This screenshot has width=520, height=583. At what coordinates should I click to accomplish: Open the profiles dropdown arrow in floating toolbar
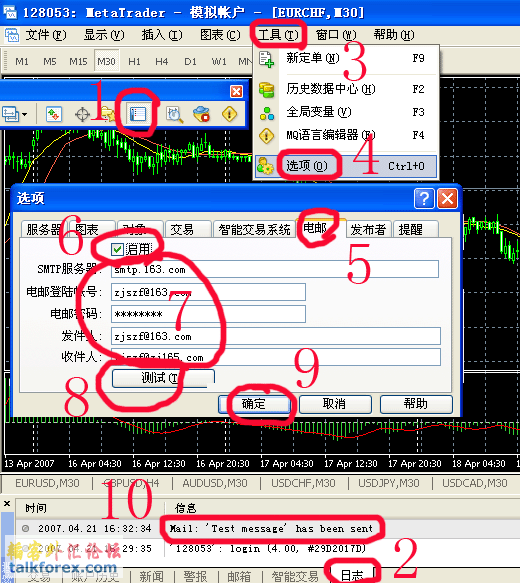coord(25,114)
